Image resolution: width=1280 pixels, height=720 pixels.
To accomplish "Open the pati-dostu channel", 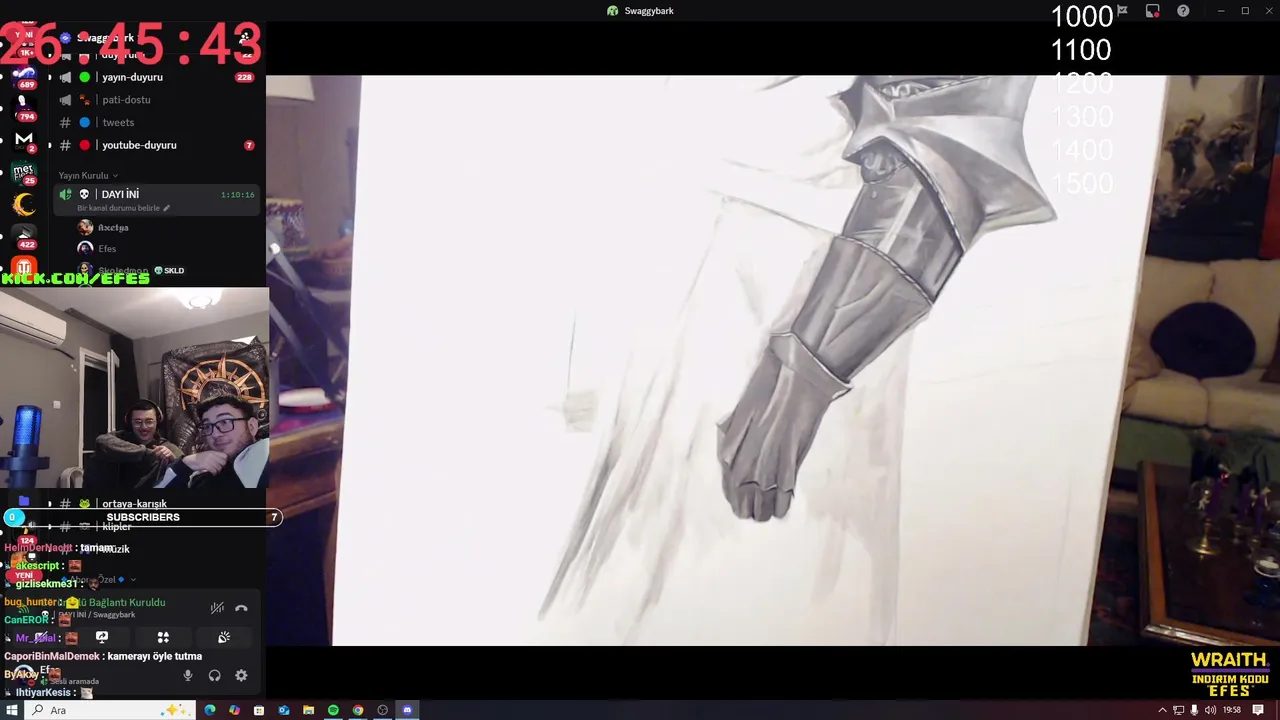I will point(155,100).
